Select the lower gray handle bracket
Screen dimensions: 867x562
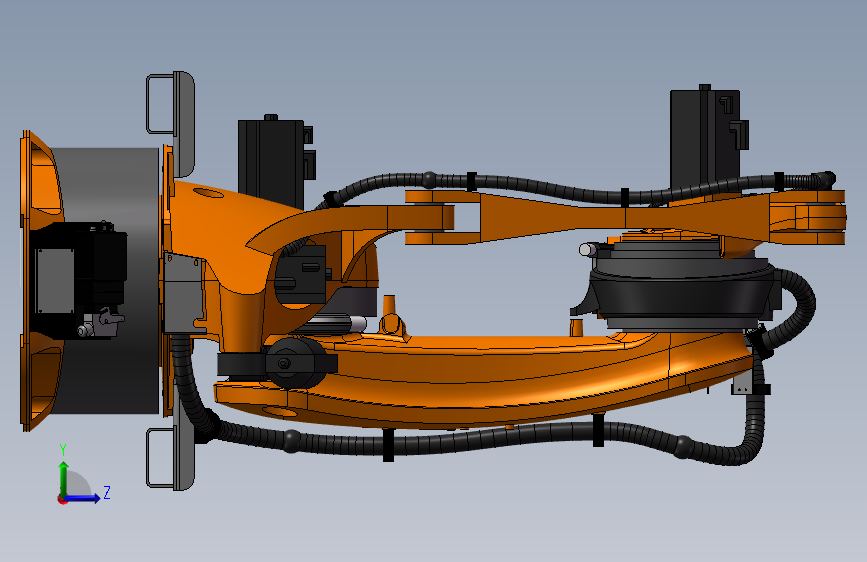171,459
